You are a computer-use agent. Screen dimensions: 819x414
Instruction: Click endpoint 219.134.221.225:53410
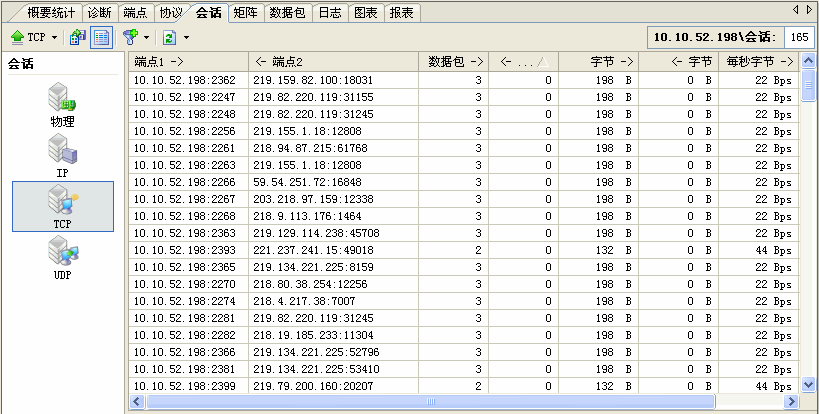(317, 369)
